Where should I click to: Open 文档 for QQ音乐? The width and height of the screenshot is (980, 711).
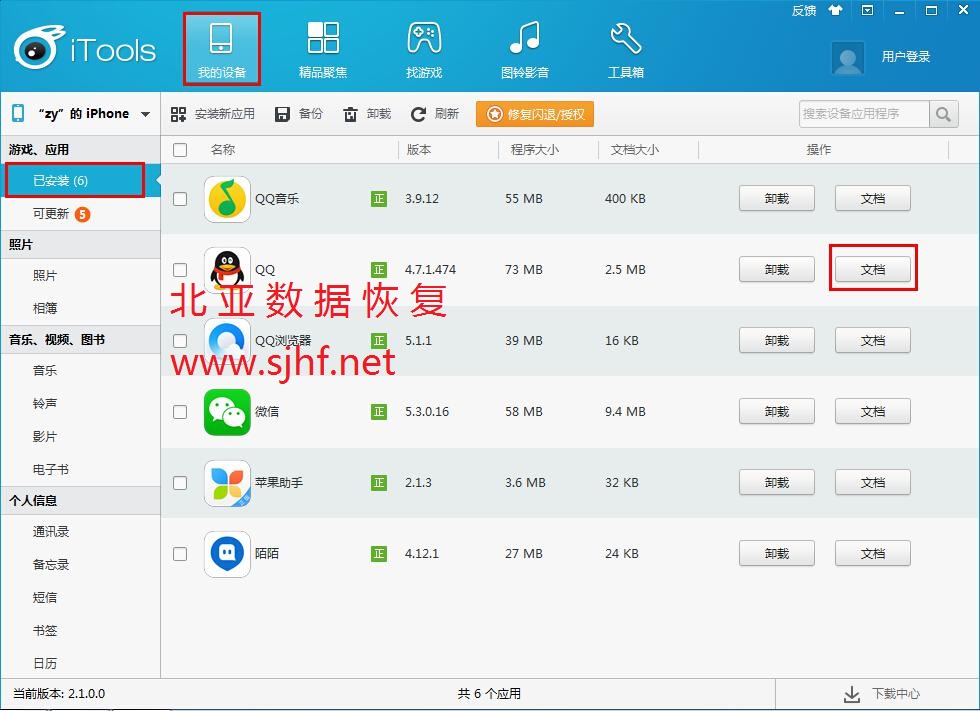point(873,199)
